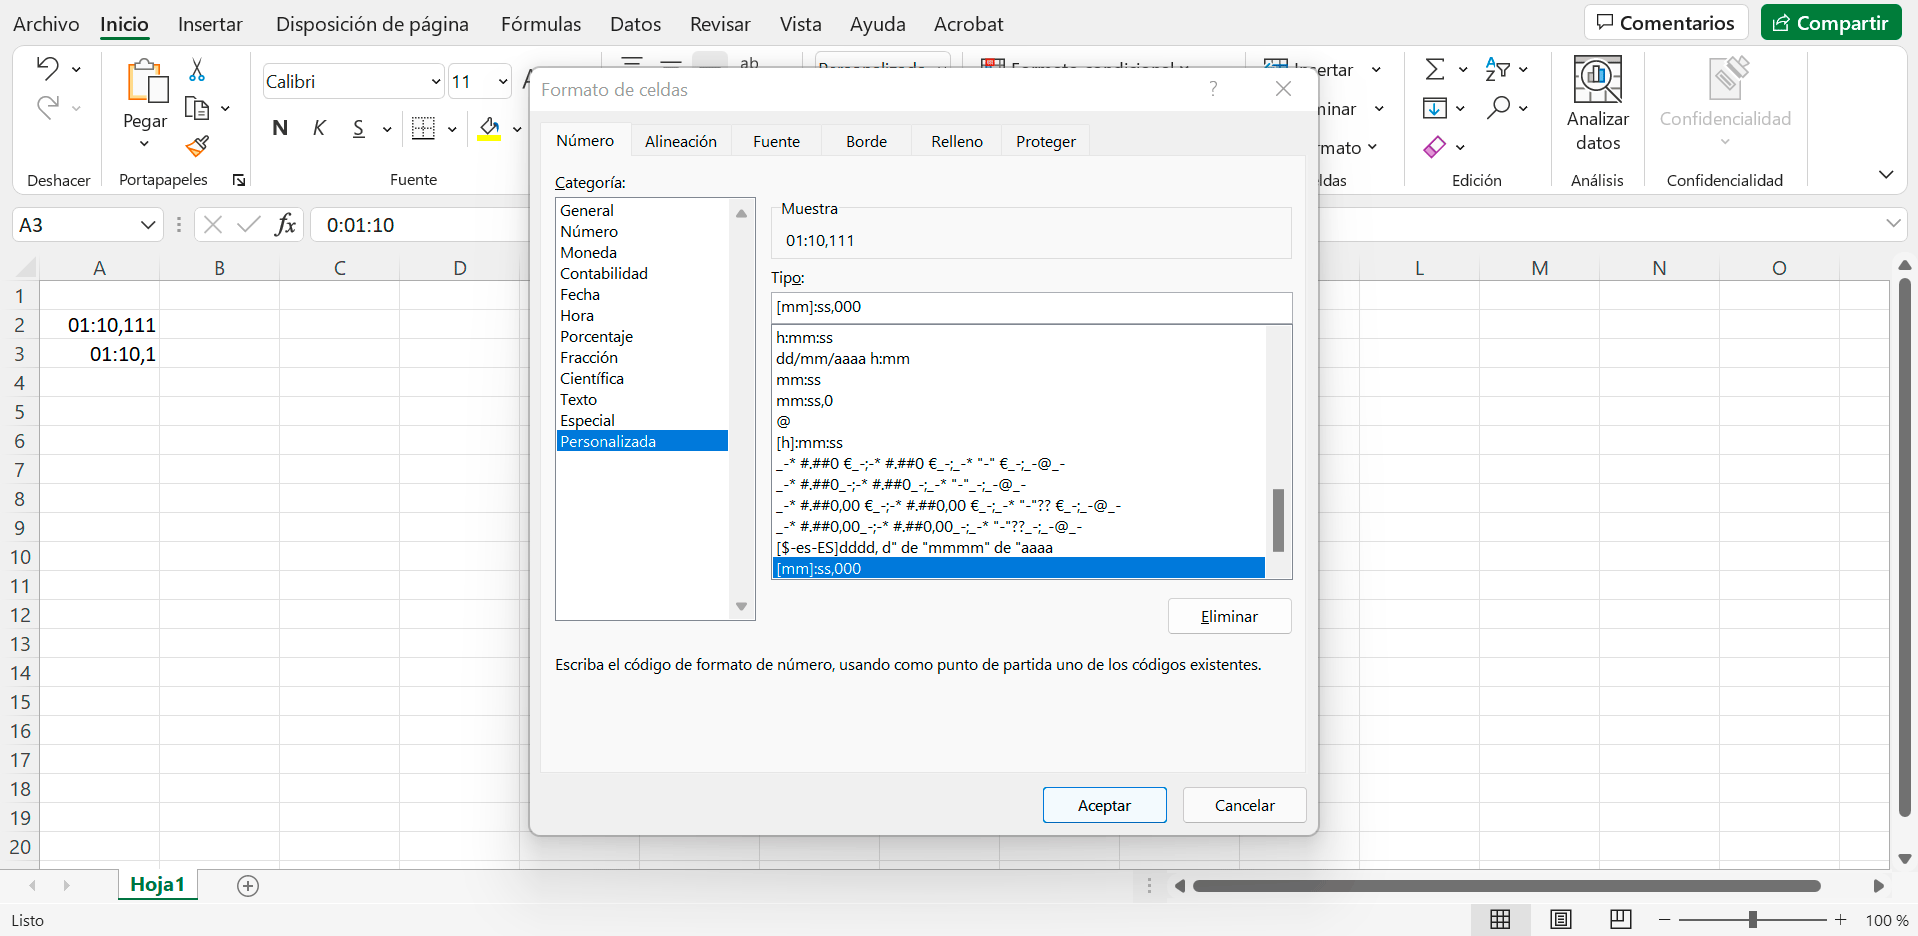Click the Pegar clipboard icon
The height and width of the screenshot is (936, 1918).
[x=146, y=81]
